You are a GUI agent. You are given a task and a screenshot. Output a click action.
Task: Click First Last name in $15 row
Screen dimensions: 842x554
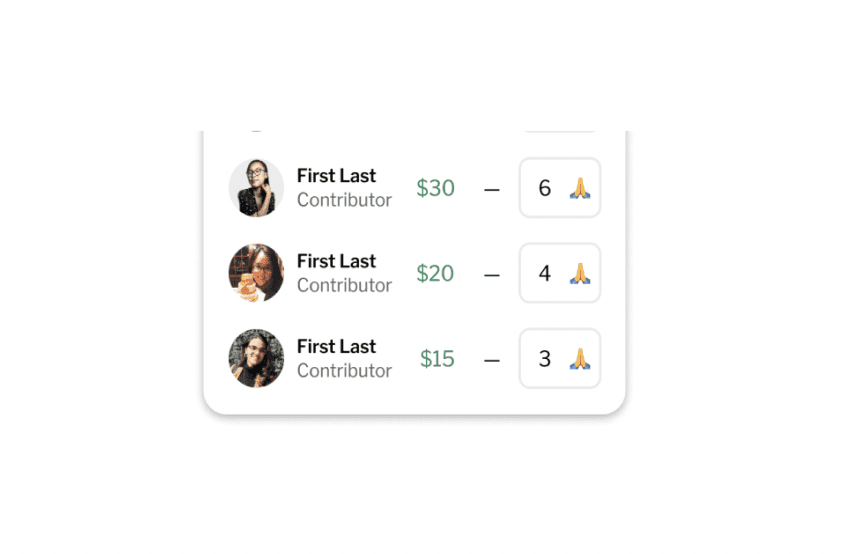(x=336, y=346)
